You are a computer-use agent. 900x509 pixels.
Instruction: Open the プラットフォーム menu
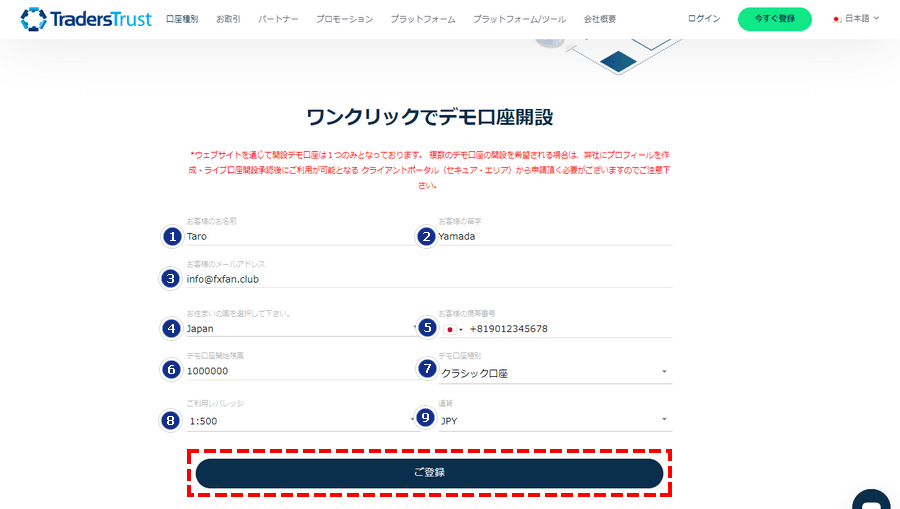pos(423,19)
